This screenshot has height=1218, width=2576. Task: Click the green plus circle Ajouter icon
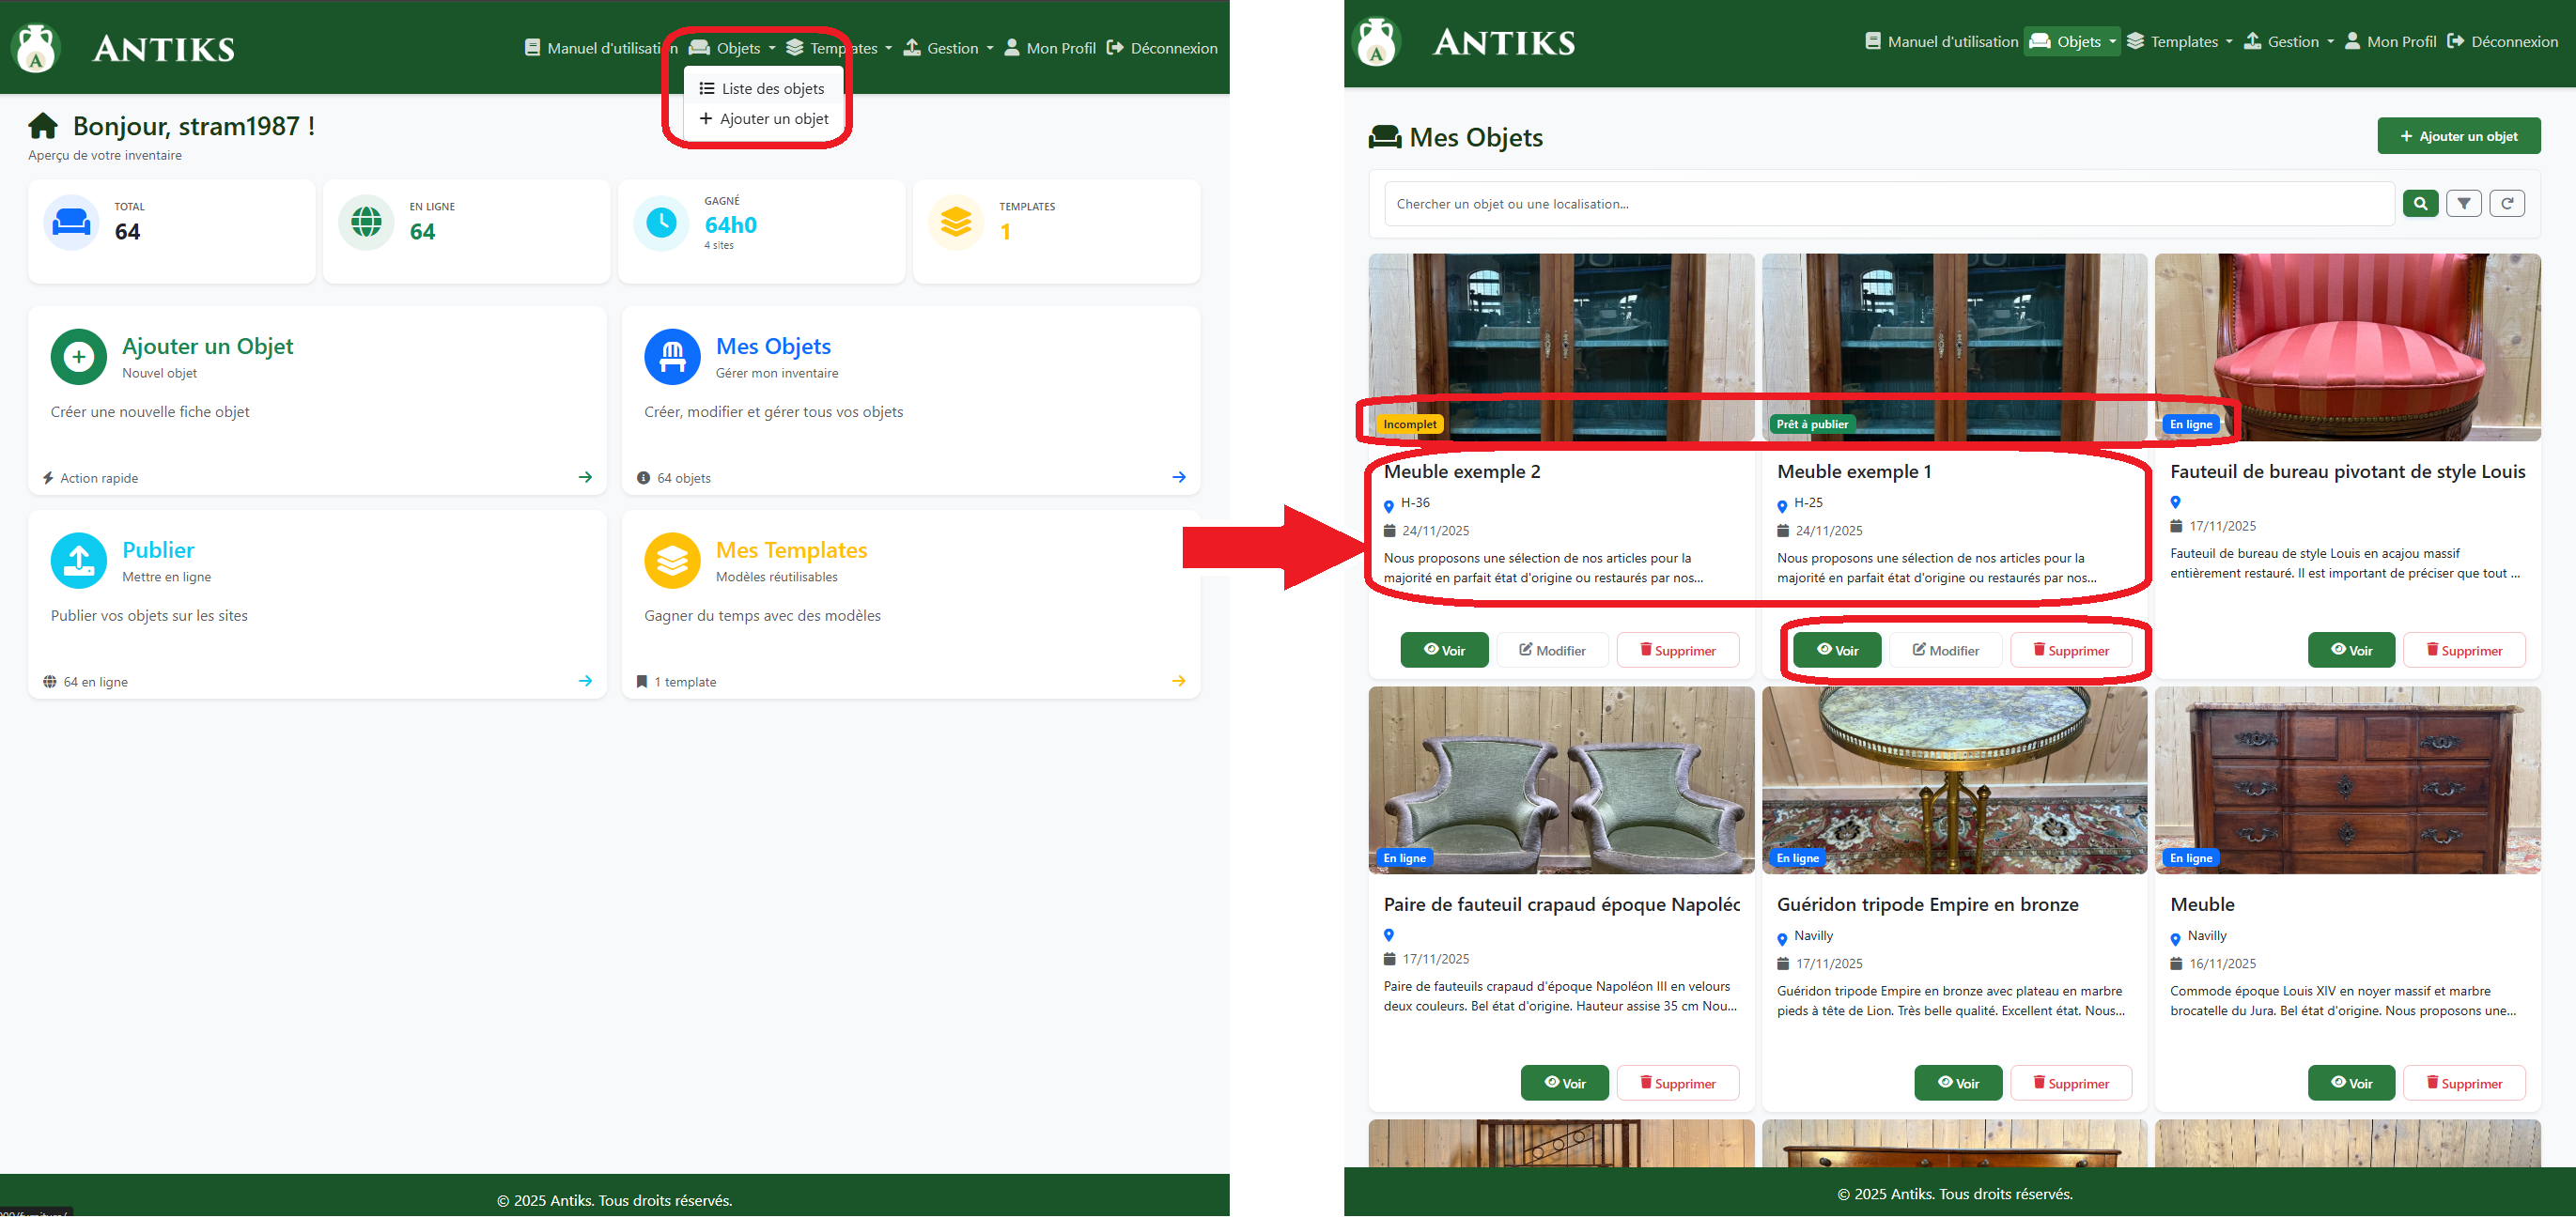[79, 357]
